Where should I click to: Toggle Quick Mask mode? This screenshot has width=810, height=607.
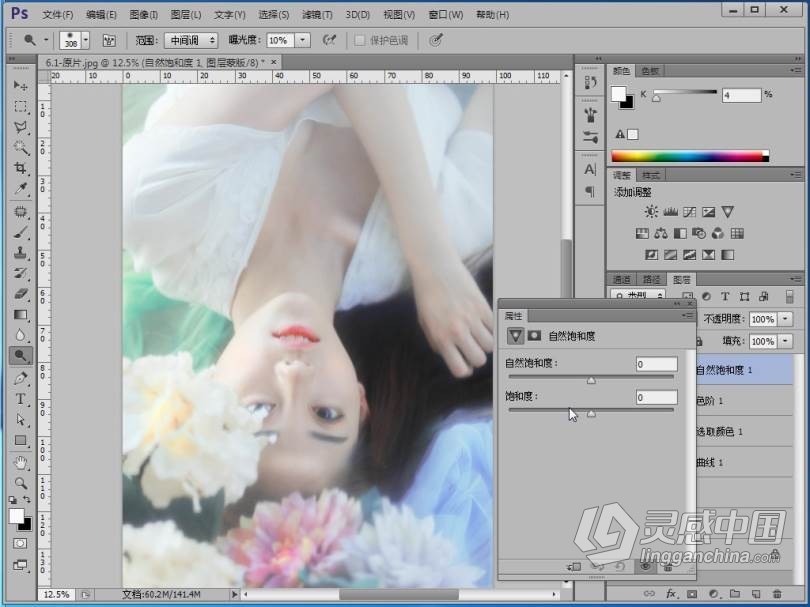click(20, 543)
